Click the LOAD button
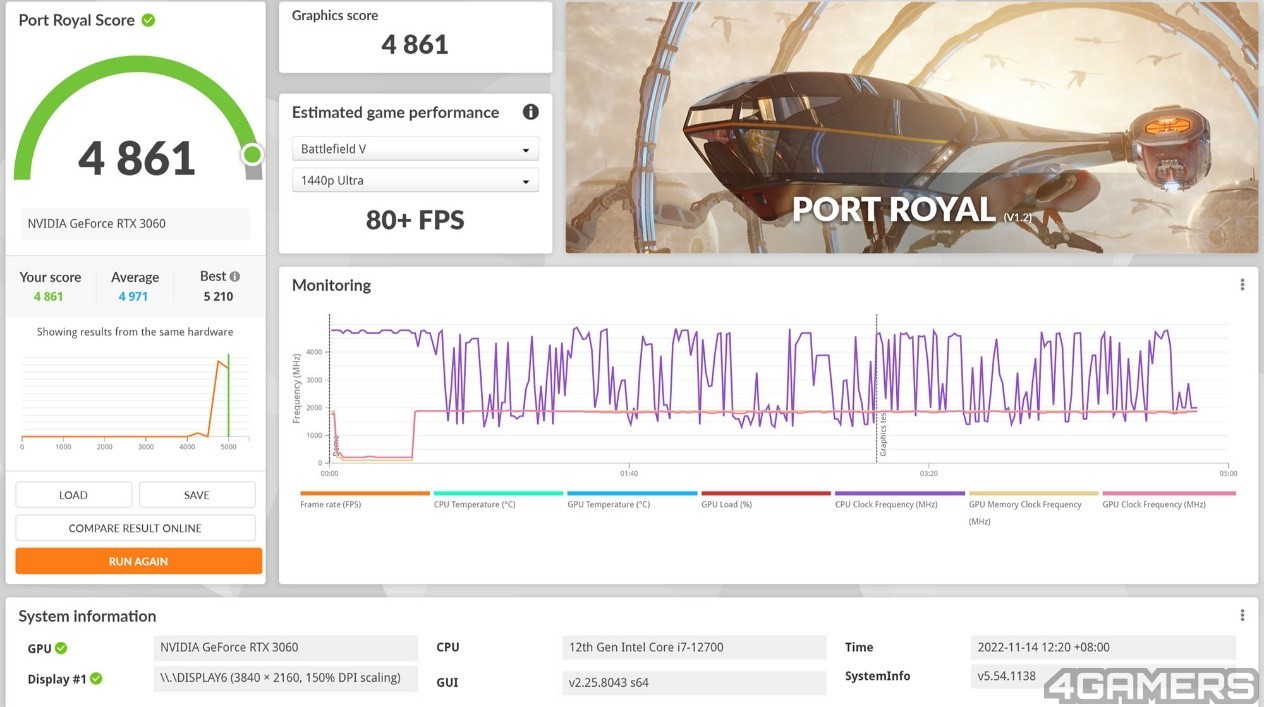 coord(73,495)
